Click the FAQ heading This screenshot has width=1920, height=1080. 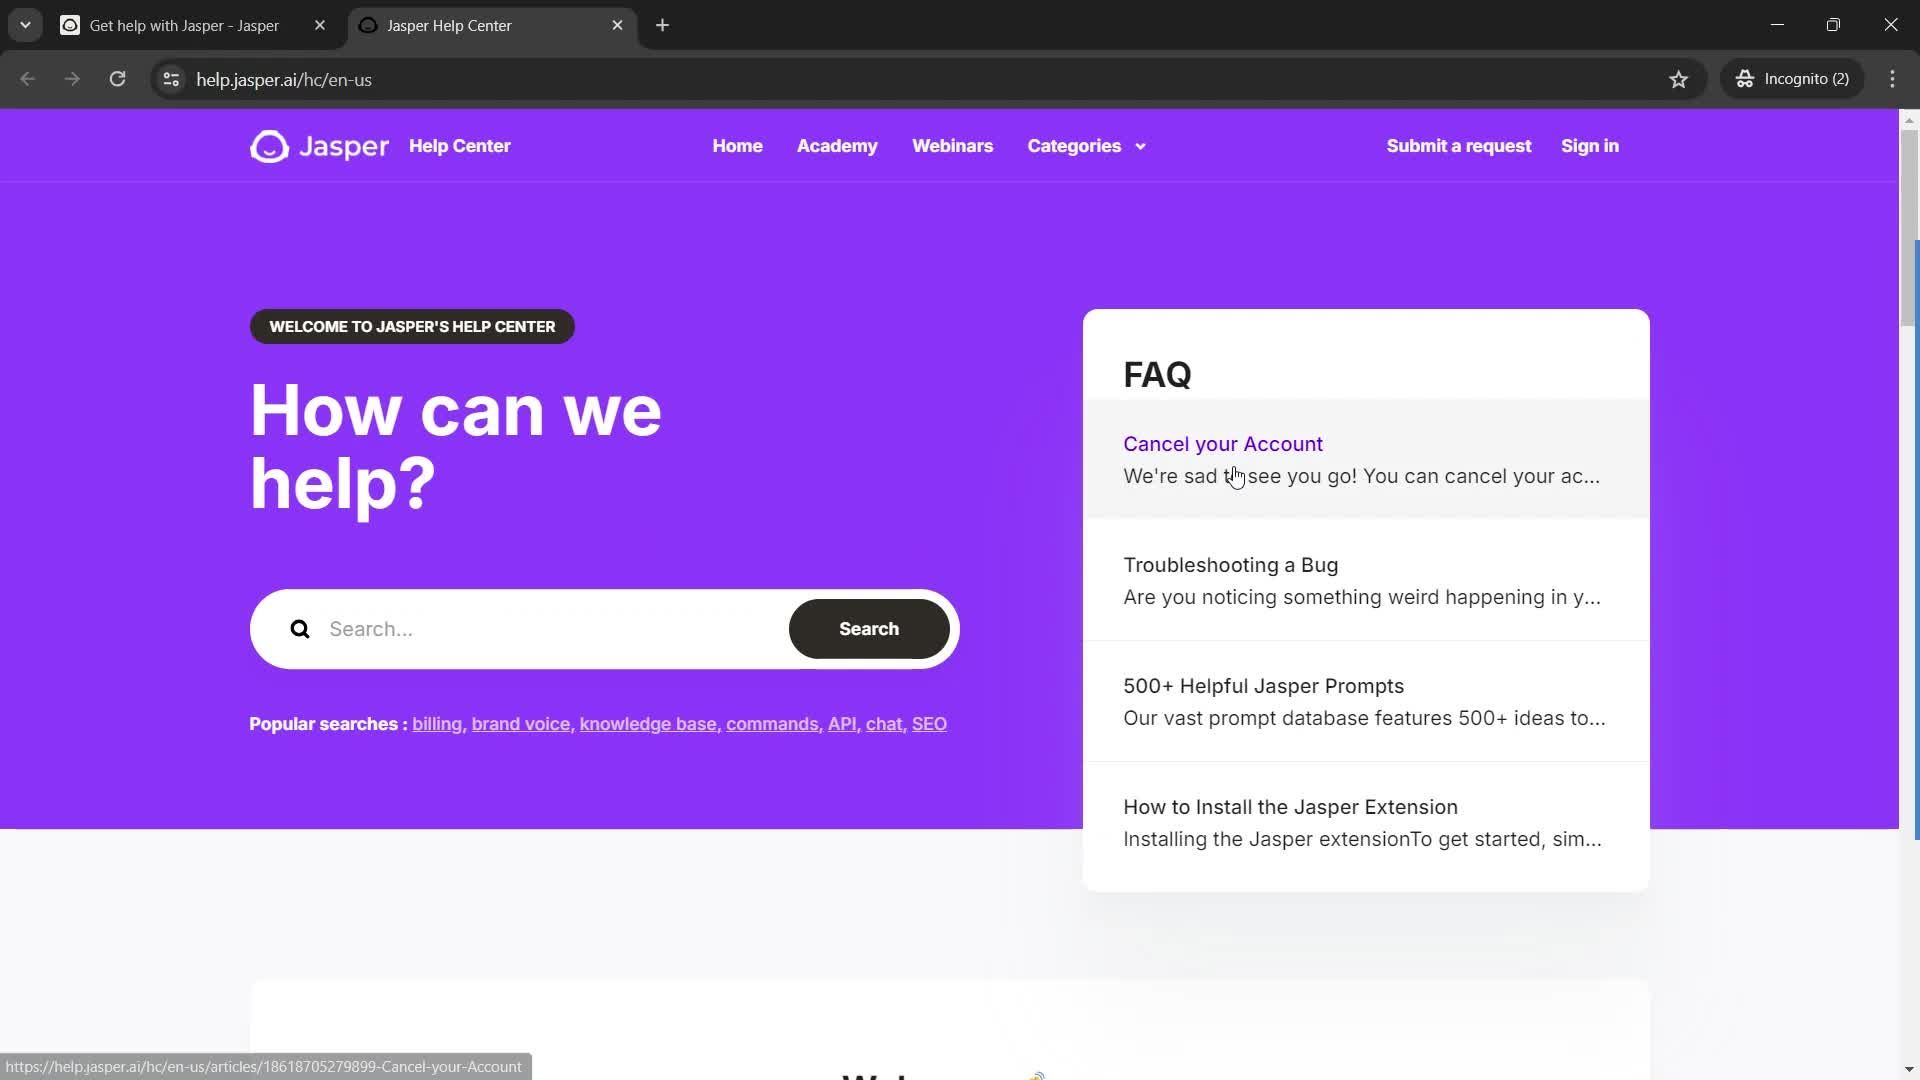pos(1157,375)
